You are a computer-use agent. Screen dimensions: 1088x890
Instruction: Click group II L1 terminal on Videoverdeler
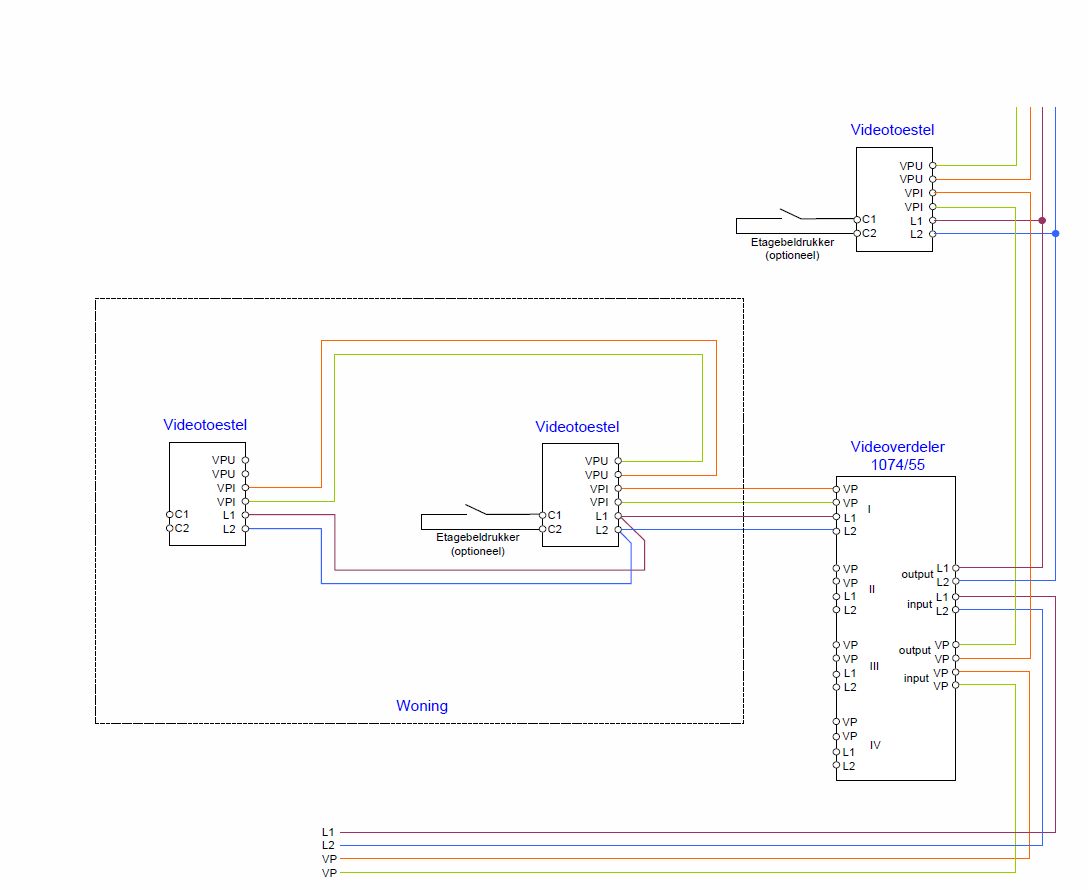(x=836, y=597)
